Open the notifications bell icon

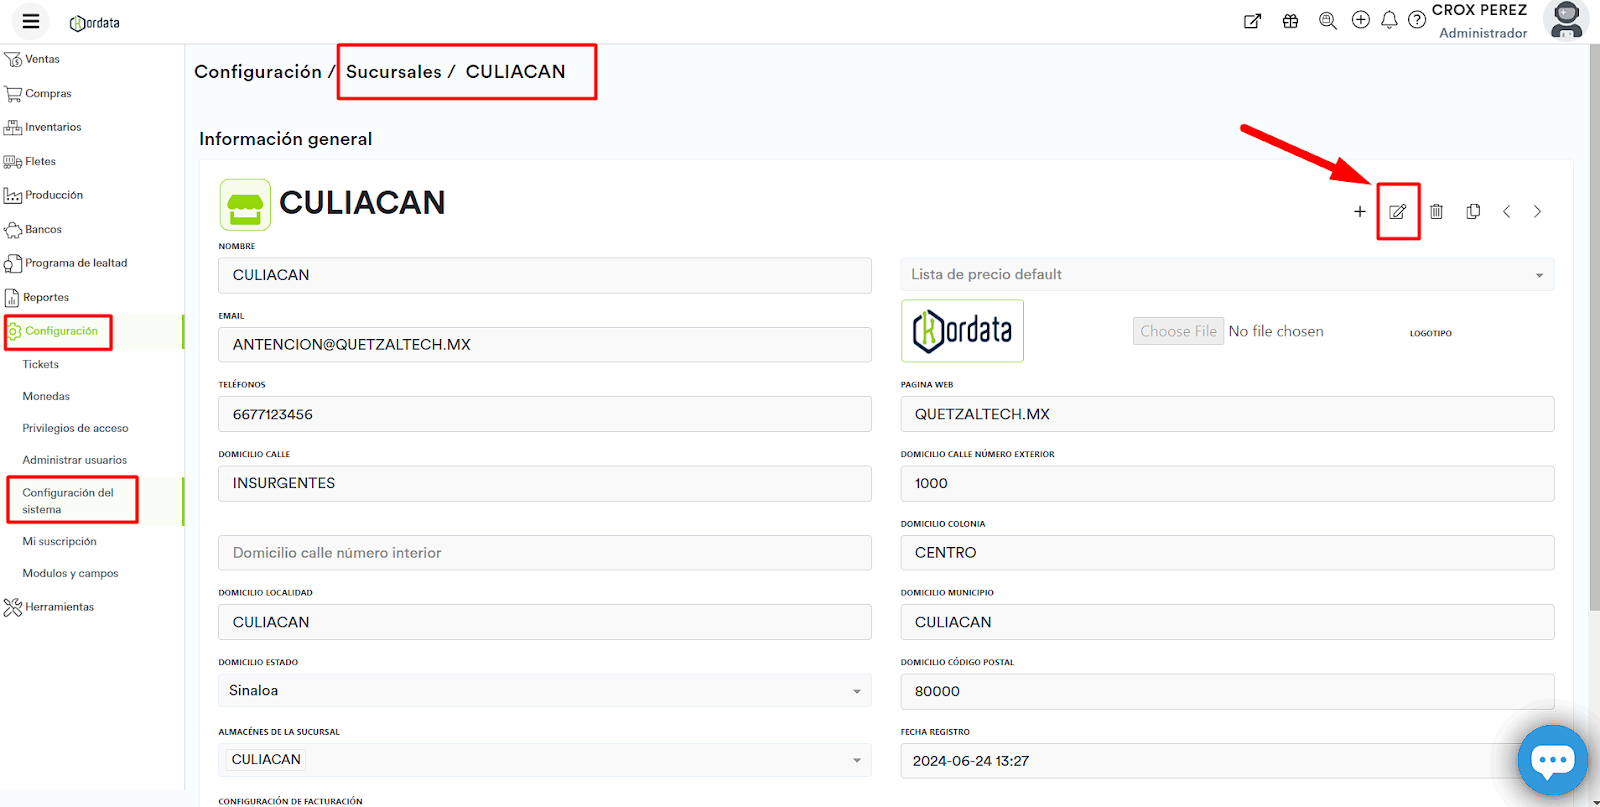pyautogui.click(x=1389, y=20)
